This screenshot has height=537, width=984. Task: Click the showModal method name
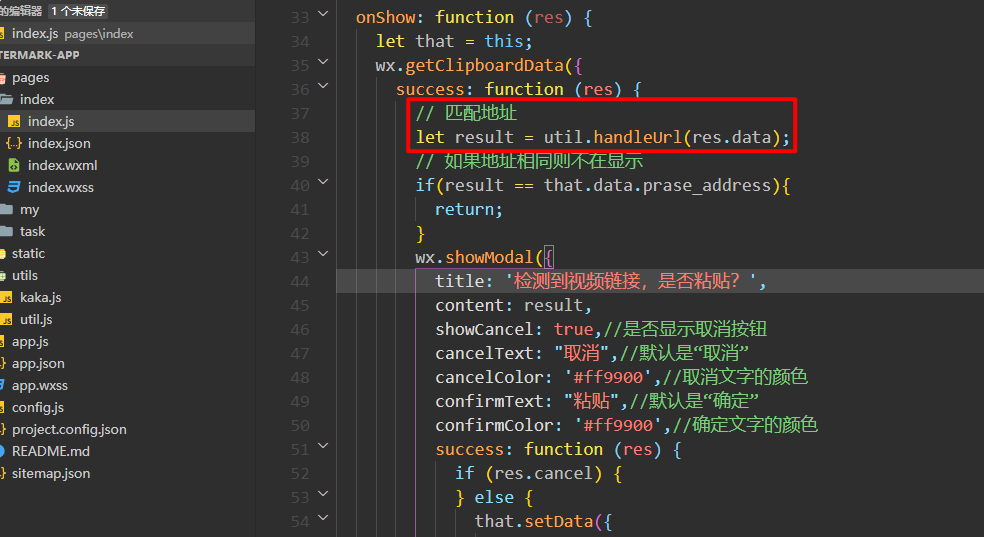click(x=489, y=257)
